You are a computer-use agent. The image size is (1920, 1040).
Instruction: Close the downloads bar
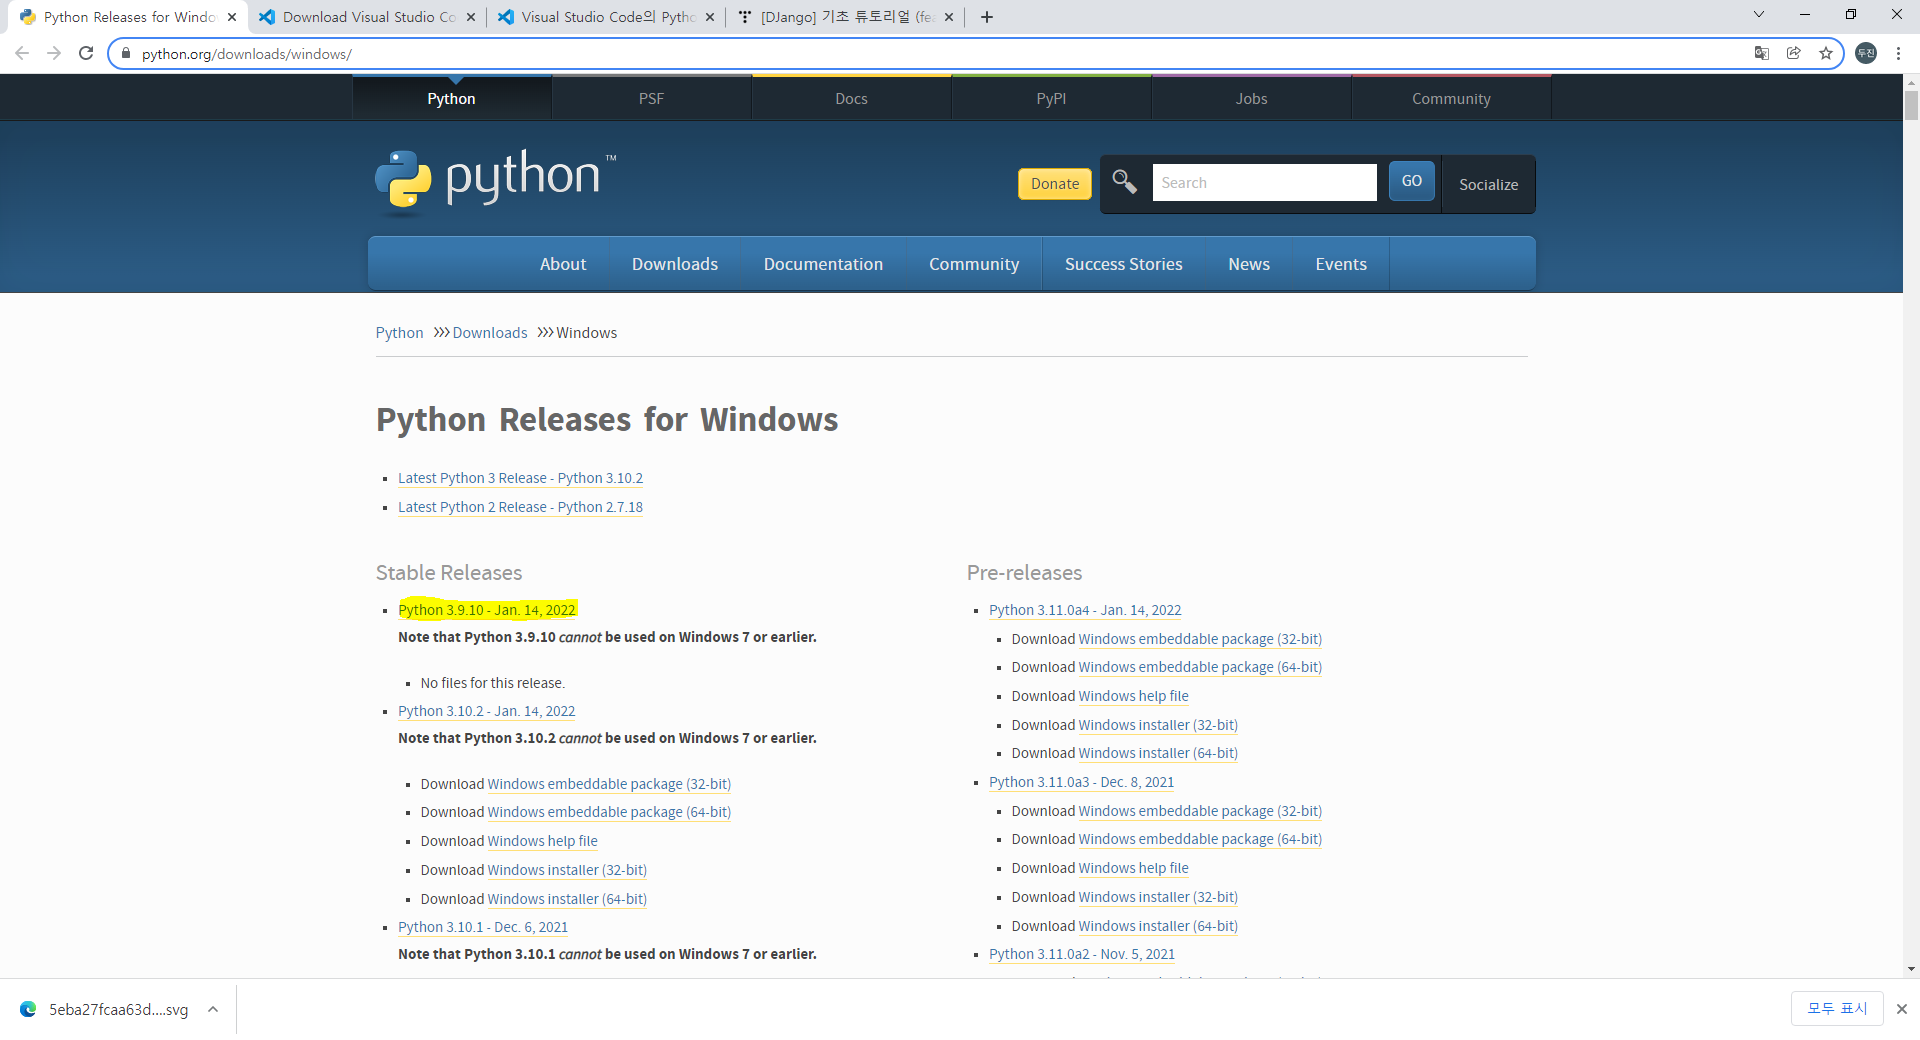point(1902,1009)
